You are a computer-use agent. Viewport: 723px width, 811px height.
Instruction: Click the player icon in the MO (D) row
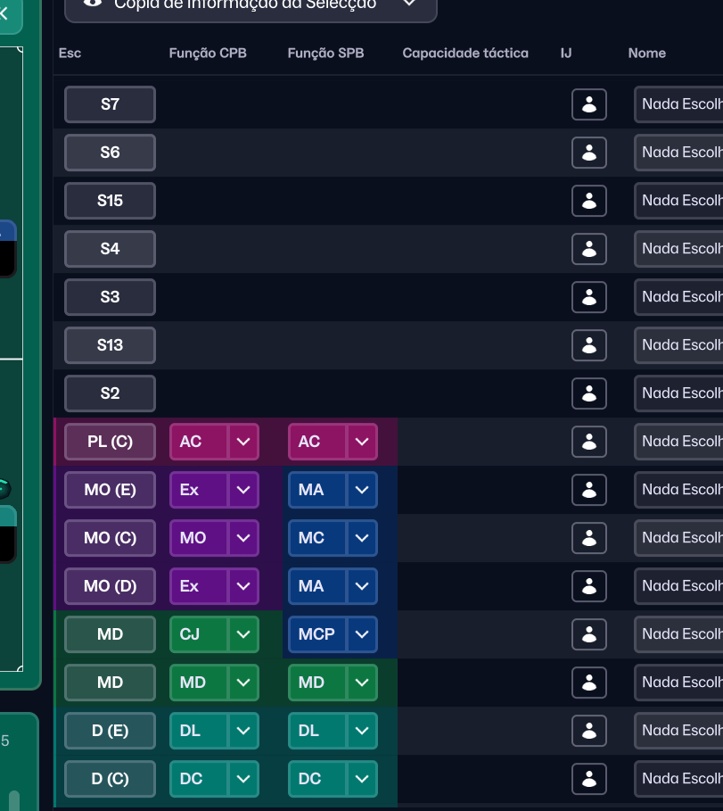coord(589,586)
